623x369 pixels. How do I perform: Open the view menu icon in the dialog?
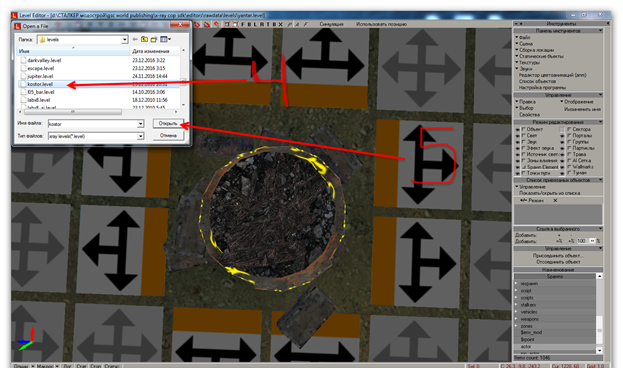tap(165, 39)
